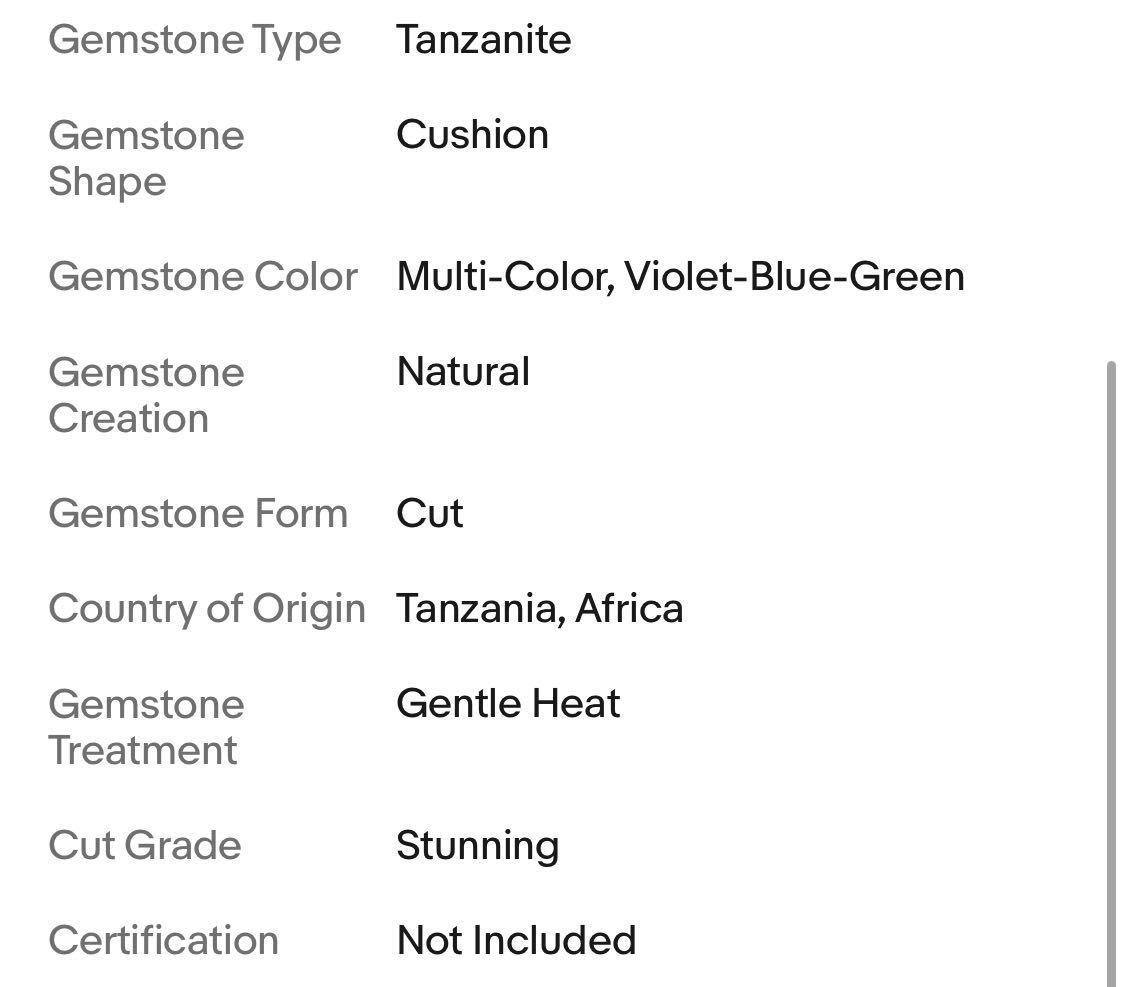Click the Cut Grade label
The height and width of the screenshot is (987, 1125).
tap(145, 845)
